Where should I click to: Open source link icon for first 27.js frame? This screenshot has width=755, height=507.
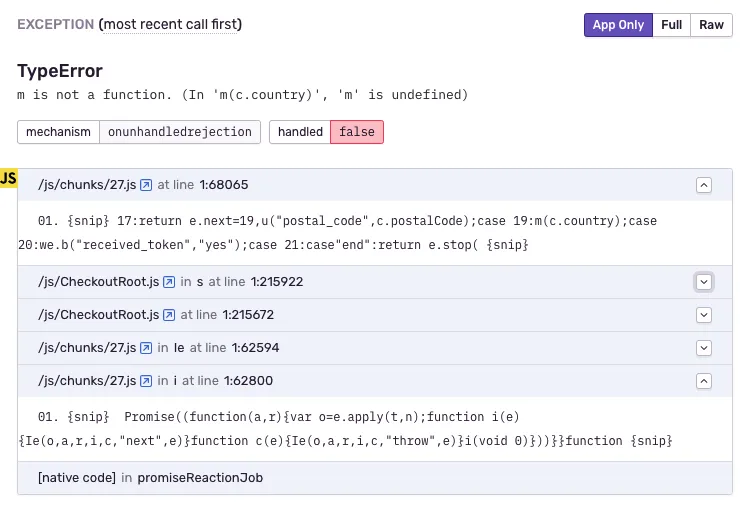tap(146, 185)
